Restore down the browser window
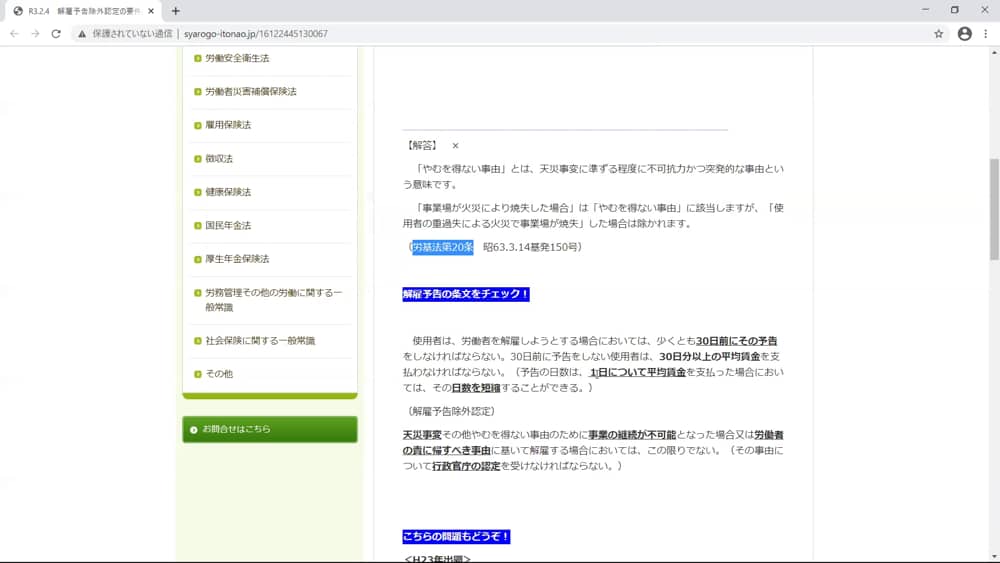 (x=955, y=10)
